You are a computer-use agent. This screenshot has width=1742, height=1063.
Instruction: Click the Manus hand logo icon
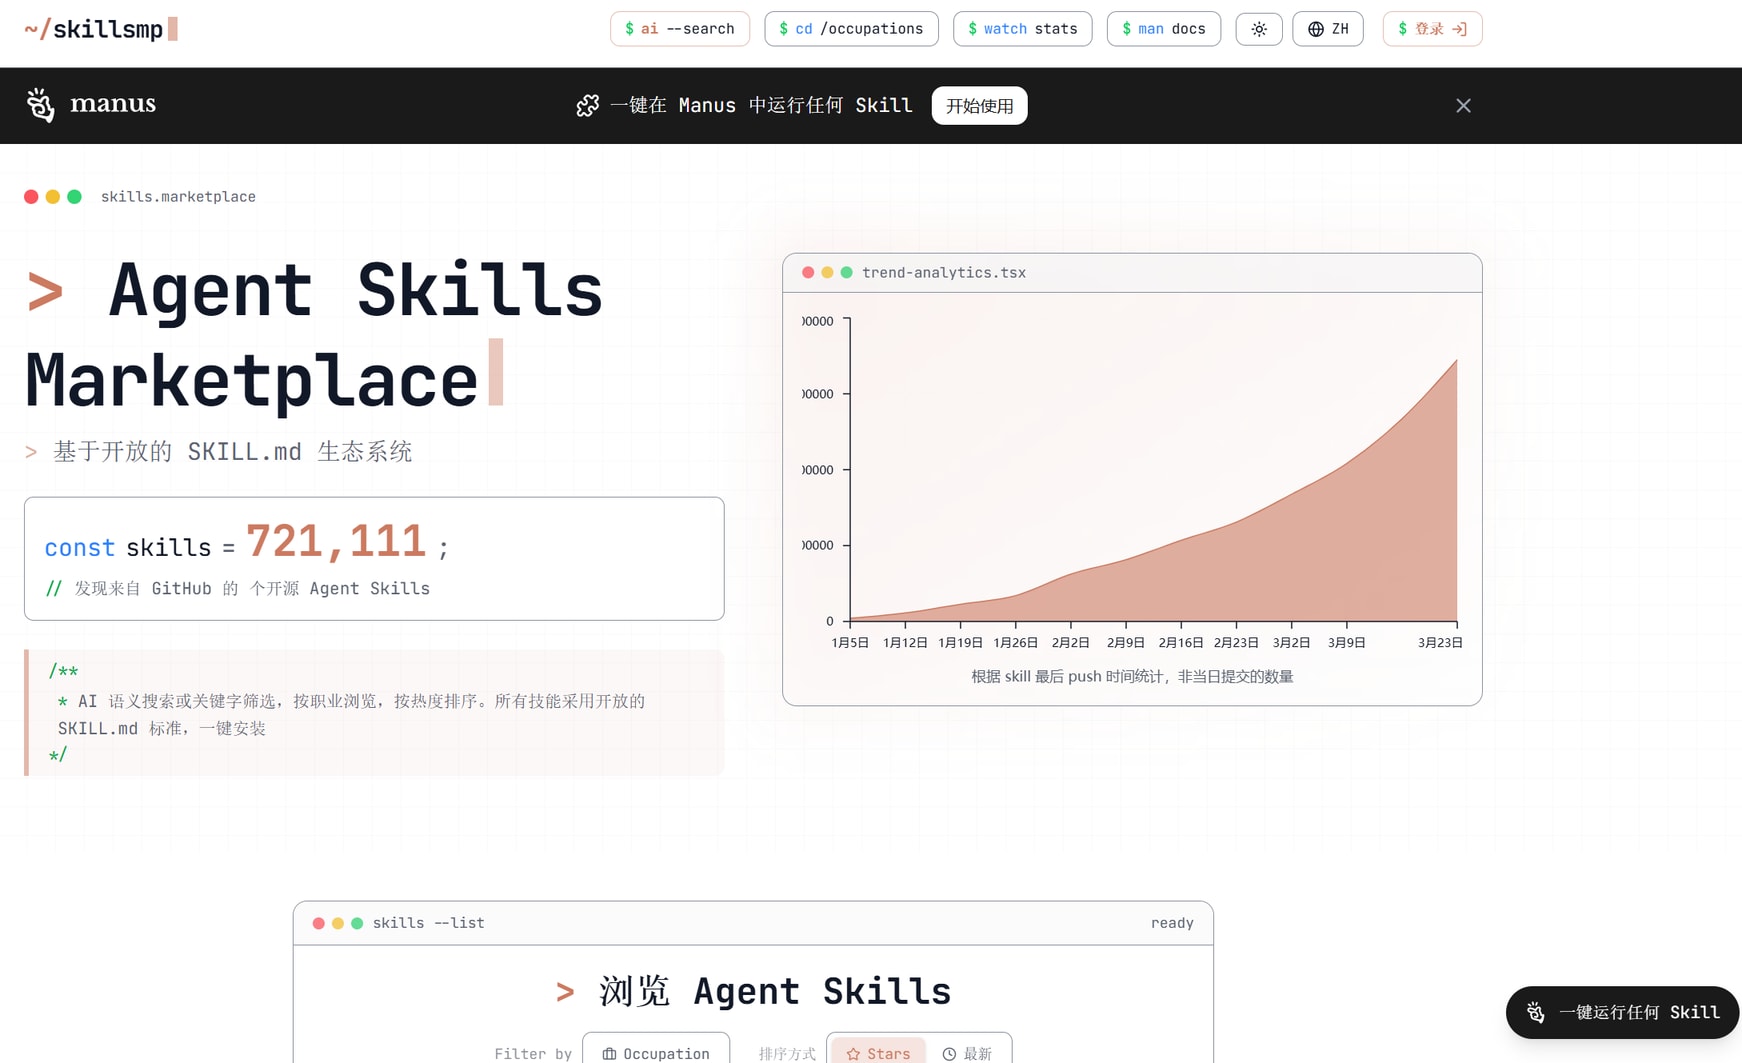[x=40, y=105]
